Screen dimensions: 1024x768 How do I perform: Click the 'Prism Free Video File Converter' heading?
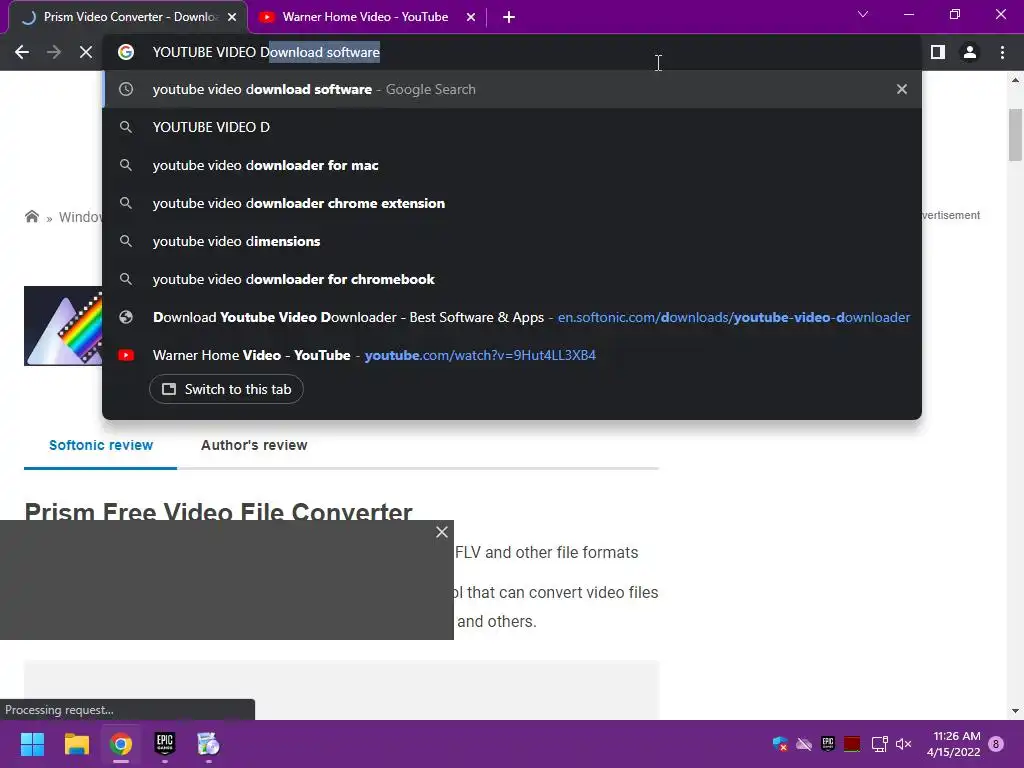(218, 511)
